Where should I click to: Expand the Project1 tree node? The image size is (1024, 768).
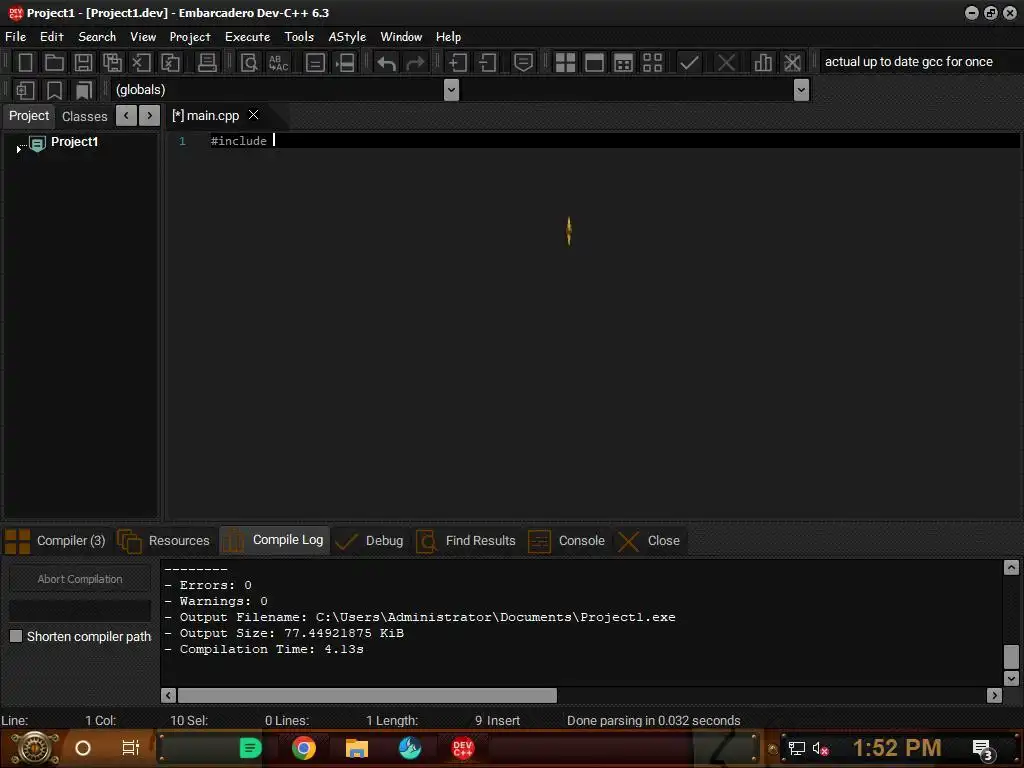[18, 150]
